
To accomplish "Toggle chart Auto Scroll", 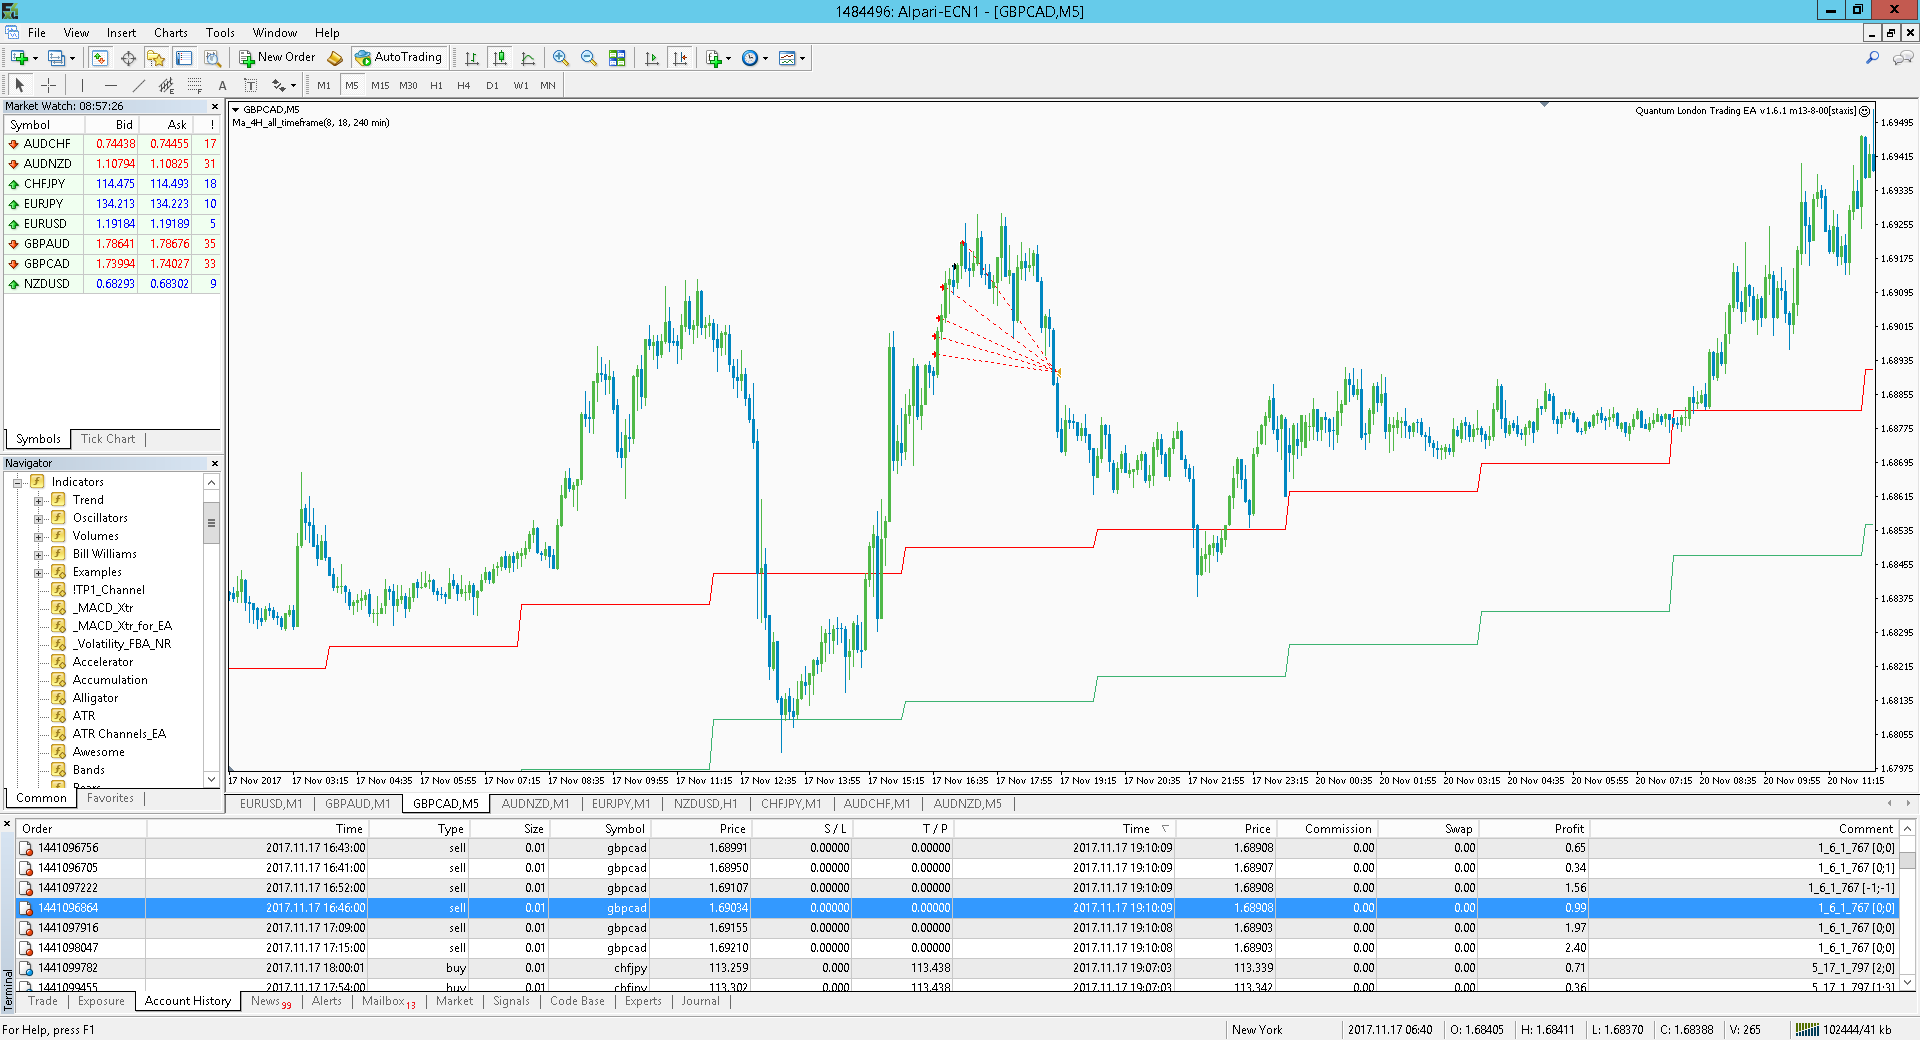I will pos(652,58).
